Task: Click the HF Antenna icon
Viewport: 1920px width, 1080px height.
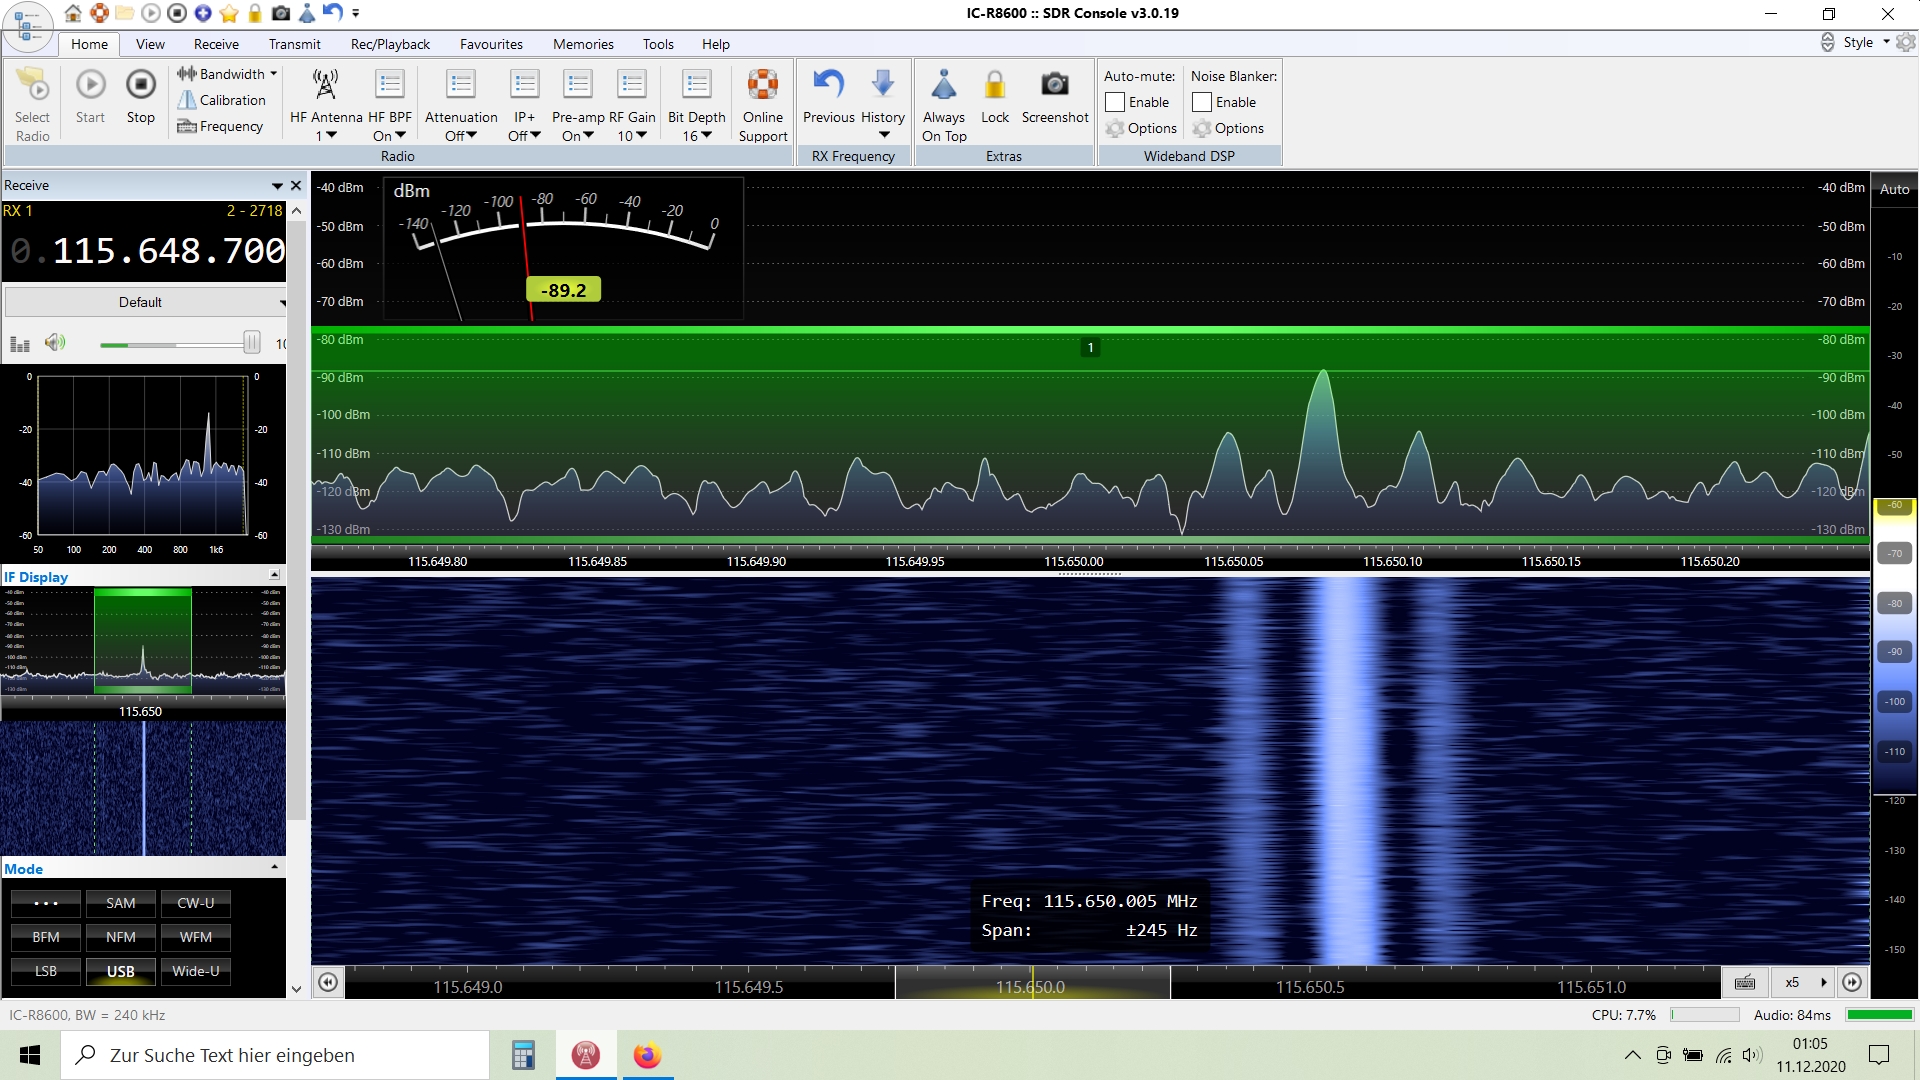Action: coord(326,84)
